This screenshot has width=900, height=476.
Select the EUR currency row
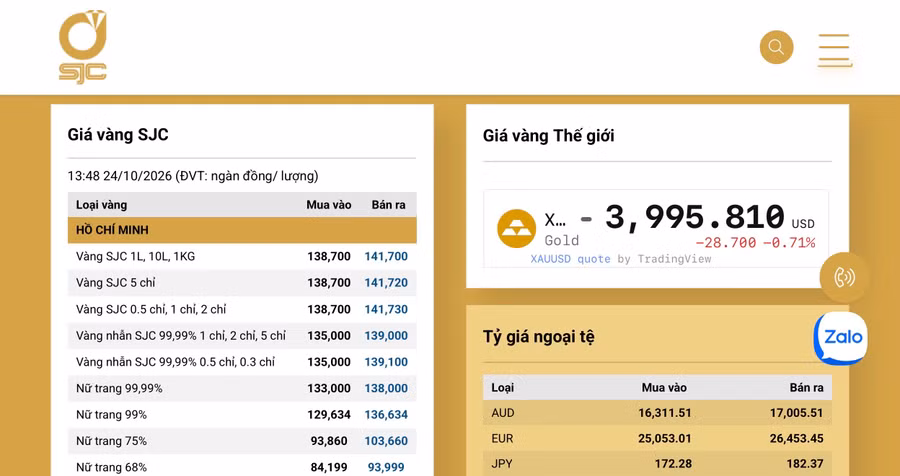coord(657,439)
